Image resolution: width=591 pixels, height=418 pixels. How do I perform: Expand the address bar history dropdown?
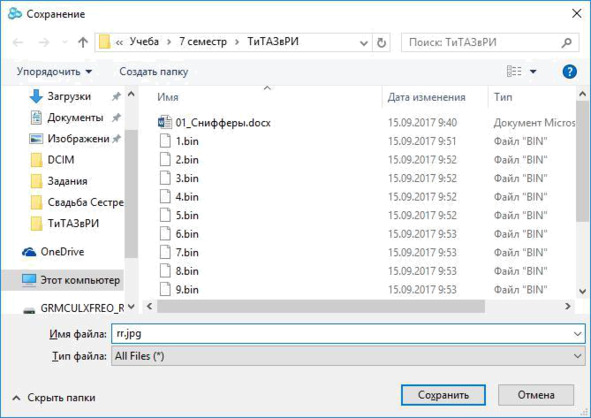coord(363,43)
